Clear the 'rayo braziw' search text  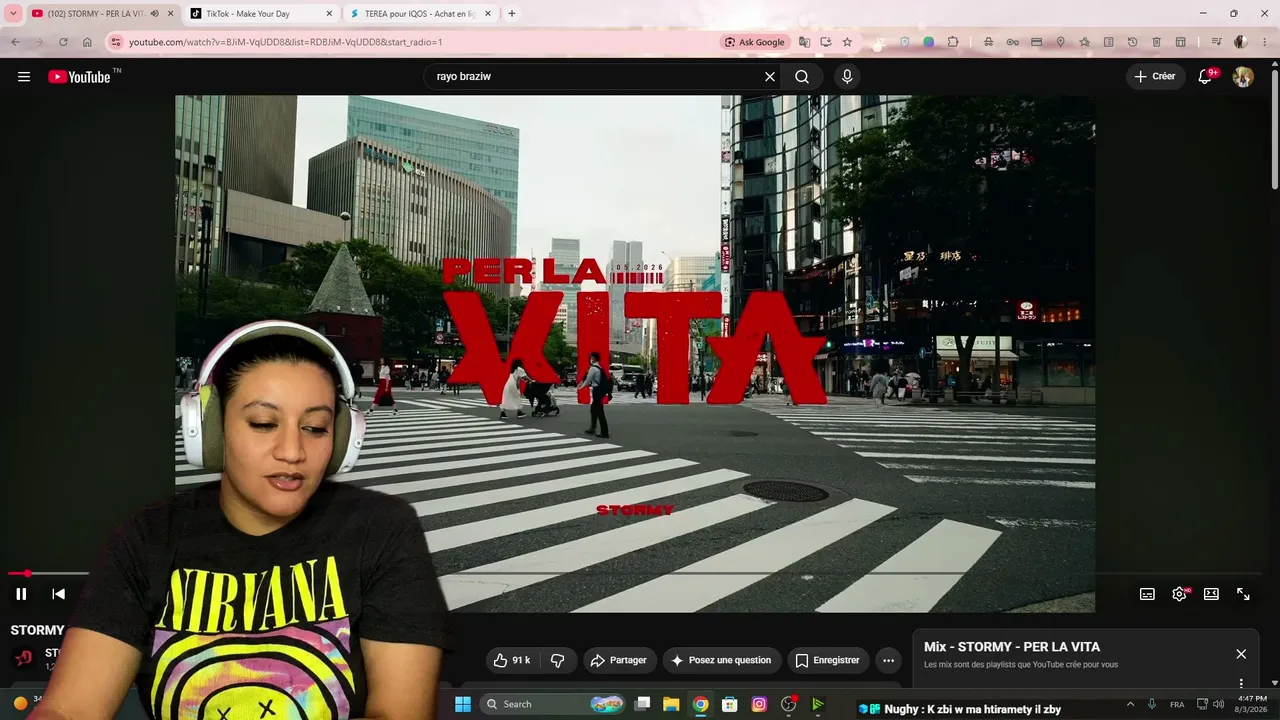(x=770, y=77)
